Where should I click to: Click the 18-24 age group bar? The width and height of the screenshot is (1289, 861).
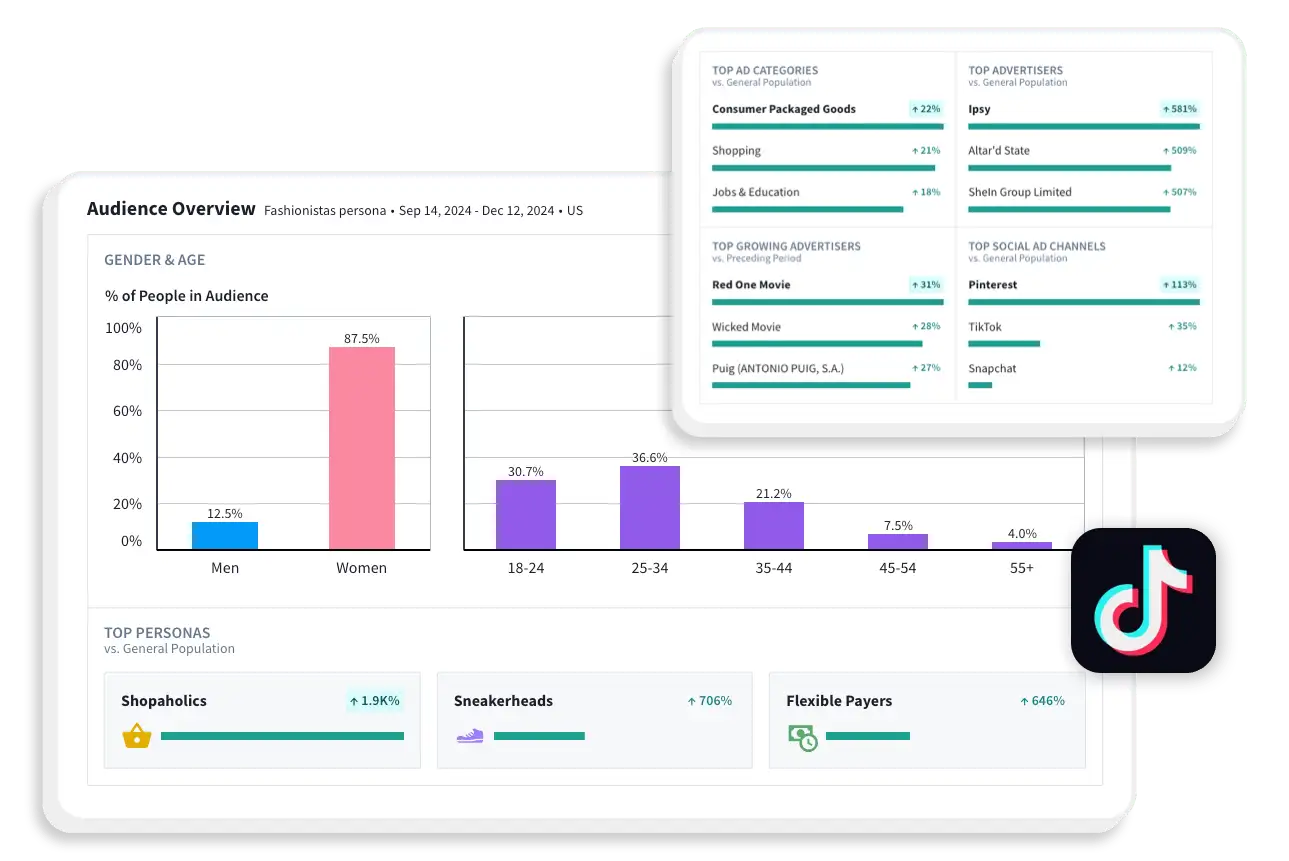pos(526,515)
